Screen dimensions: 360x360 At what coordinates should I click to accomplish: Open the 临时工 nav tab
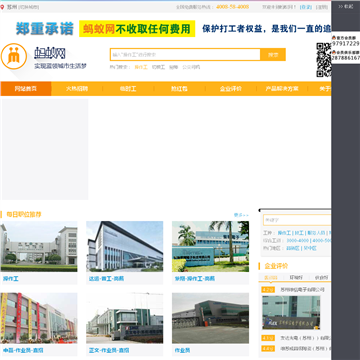pyautogui.click(x=128, y=89)
